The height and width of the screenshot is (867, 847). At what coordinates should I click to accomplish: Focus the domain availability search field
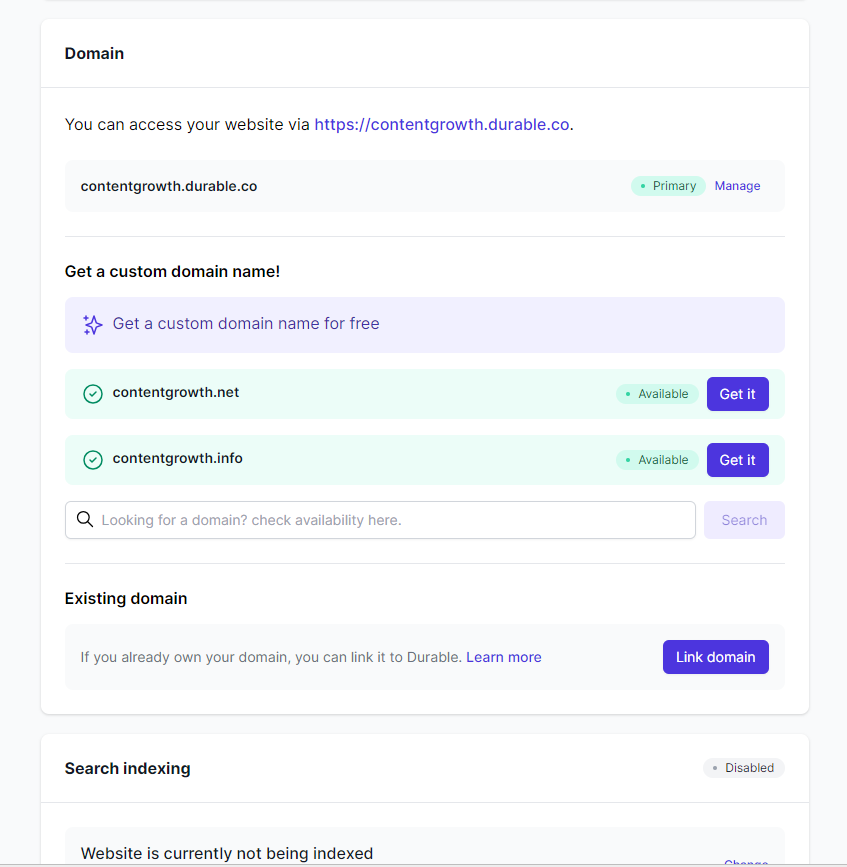[390, 520]
